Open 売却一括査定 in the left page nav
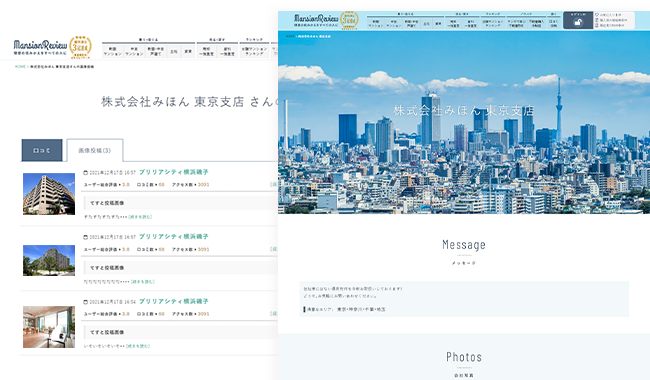Viewport: 650px width, 380px height. tap(206, 51)
